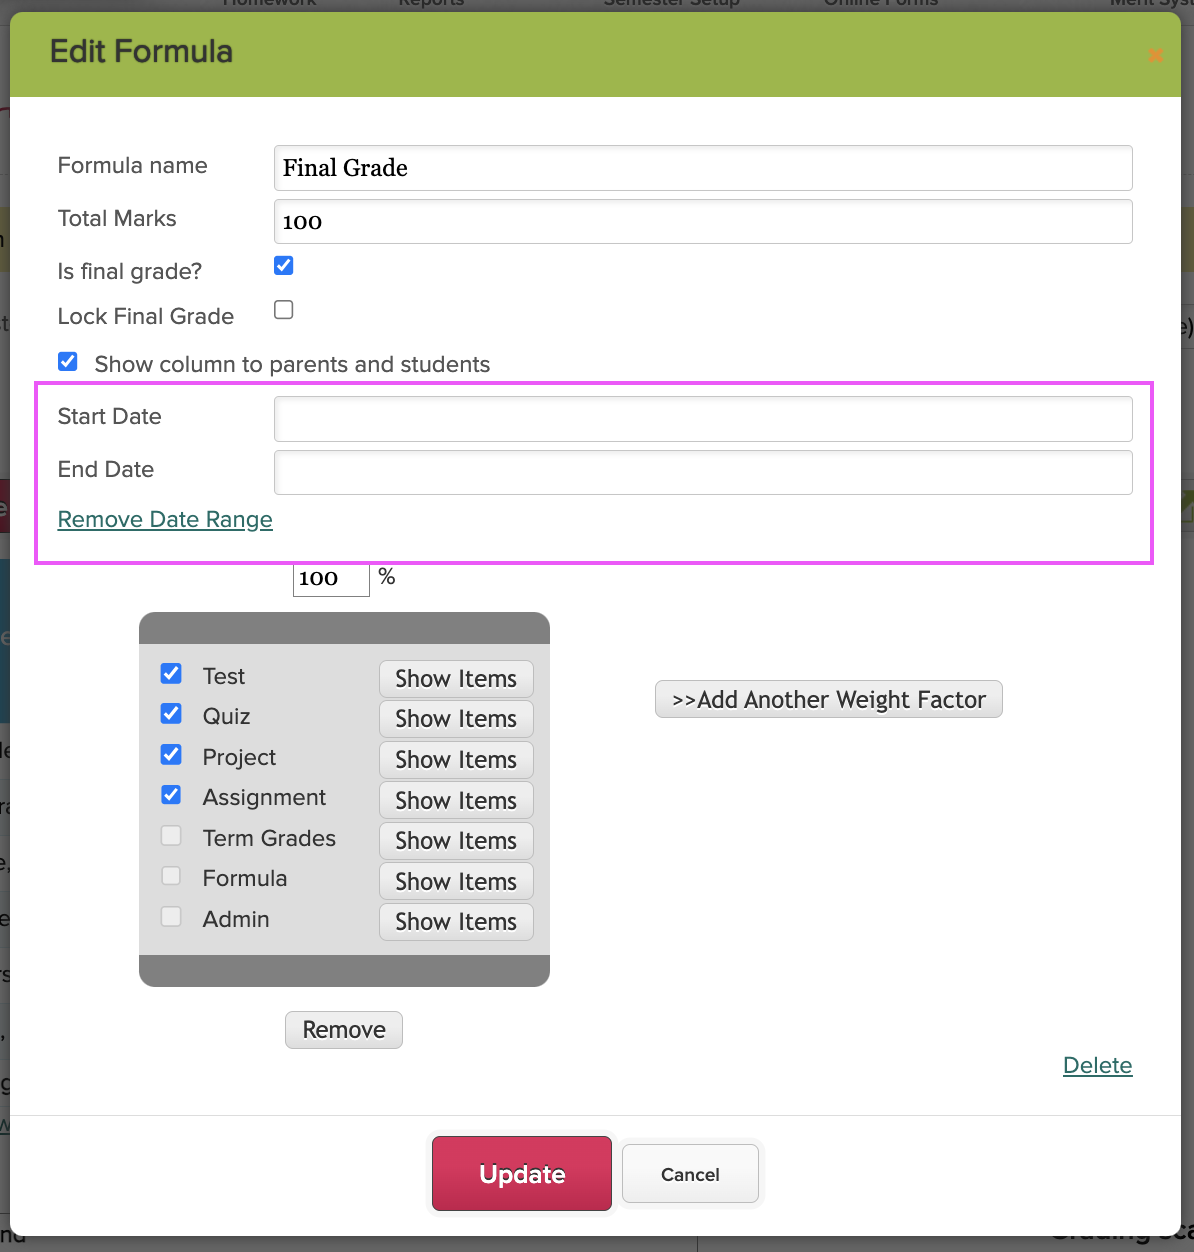
Task: Uncheck the Assignment category checkbox
Action: coord(171,795)
